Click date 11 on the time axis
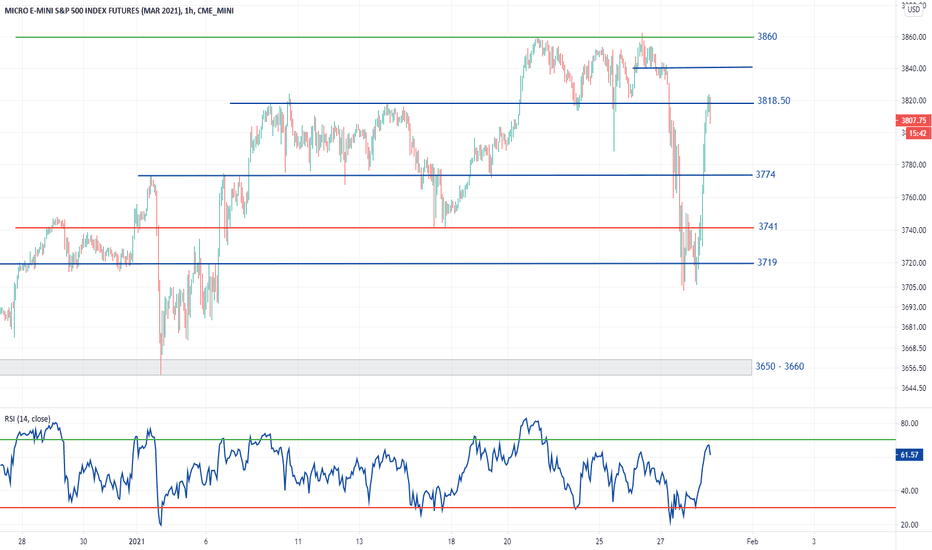 (298, 542)
